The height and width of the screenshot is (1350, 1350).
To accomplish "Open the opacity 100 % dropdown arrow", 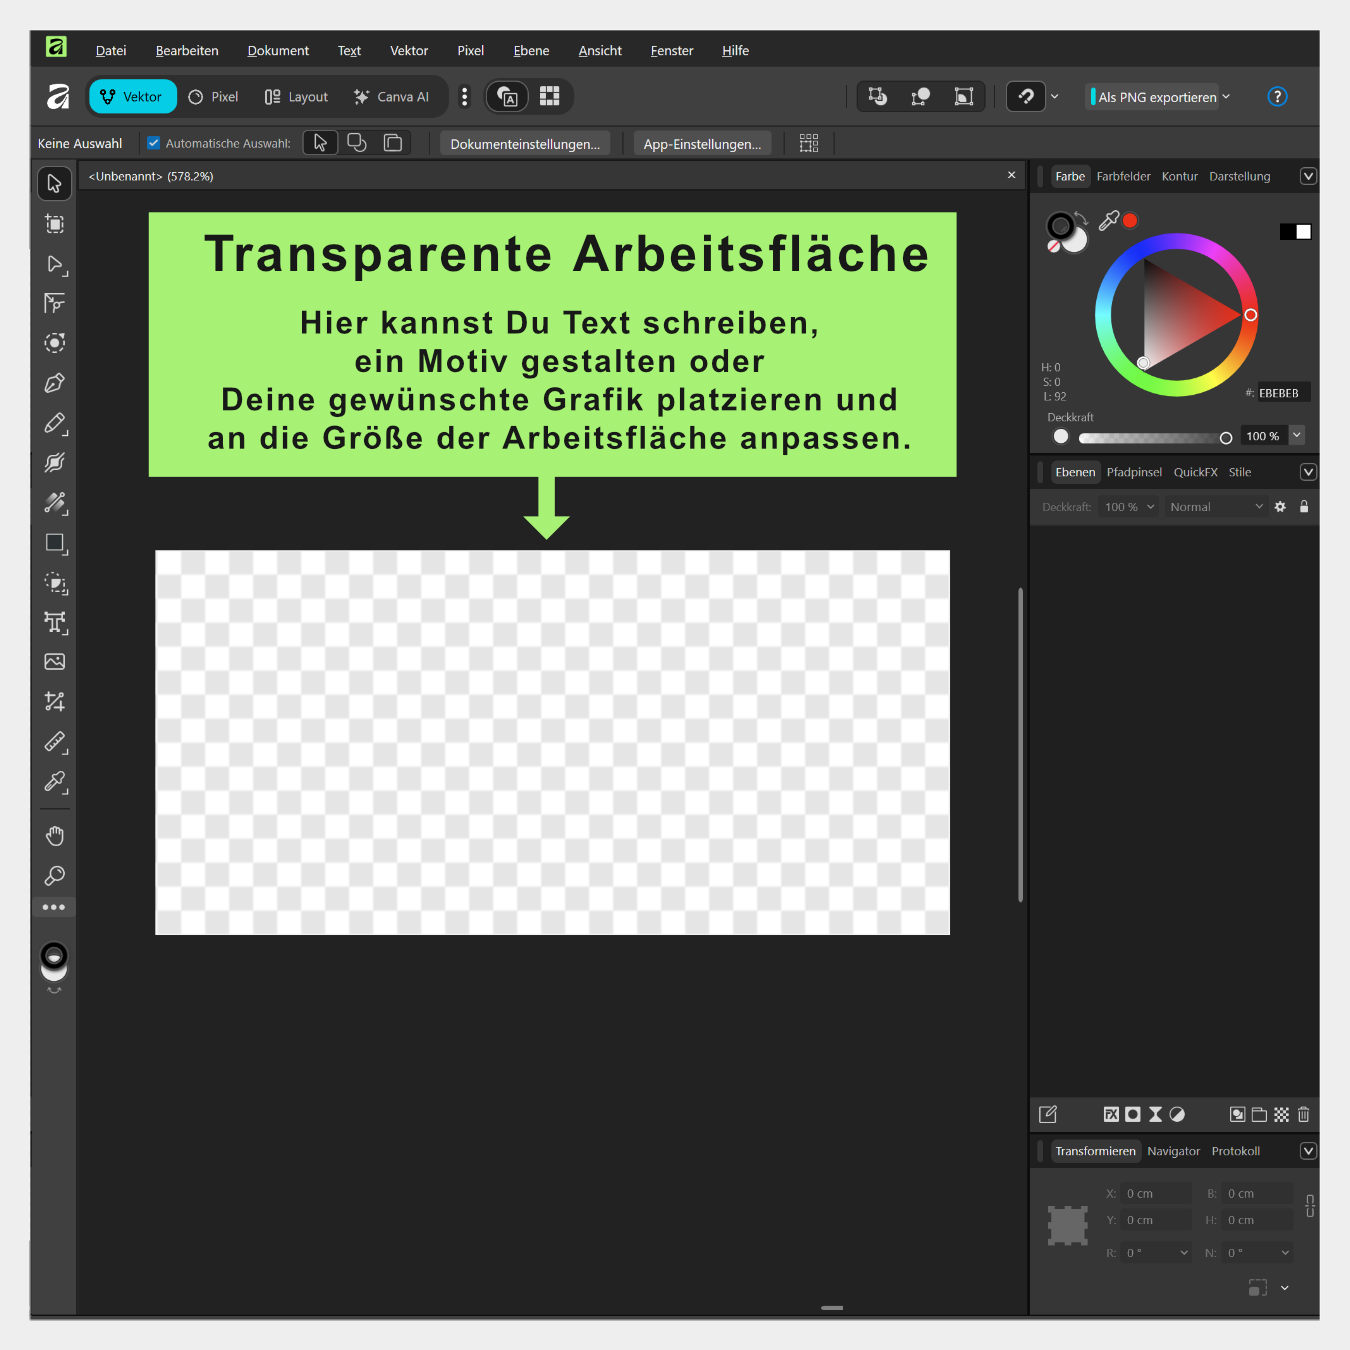I will [1297, 435].
